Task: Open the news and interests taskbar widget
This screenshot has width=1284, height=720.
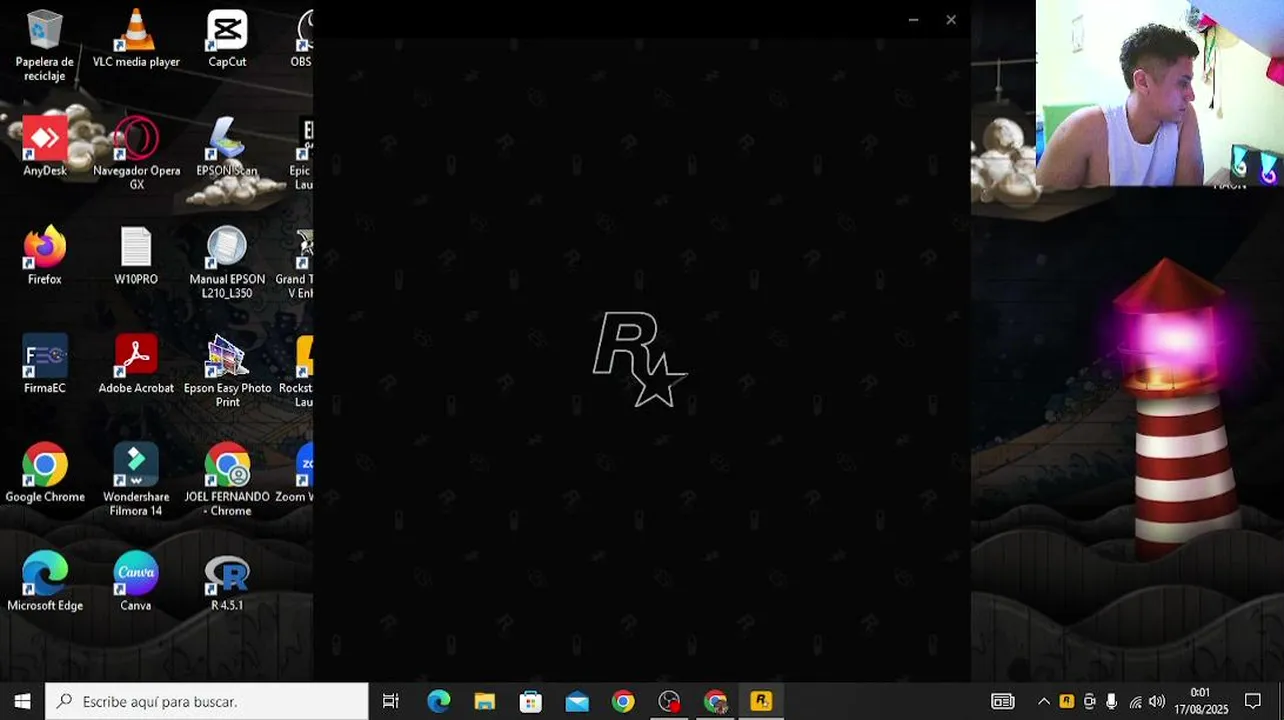Action: coord(1002,701)
